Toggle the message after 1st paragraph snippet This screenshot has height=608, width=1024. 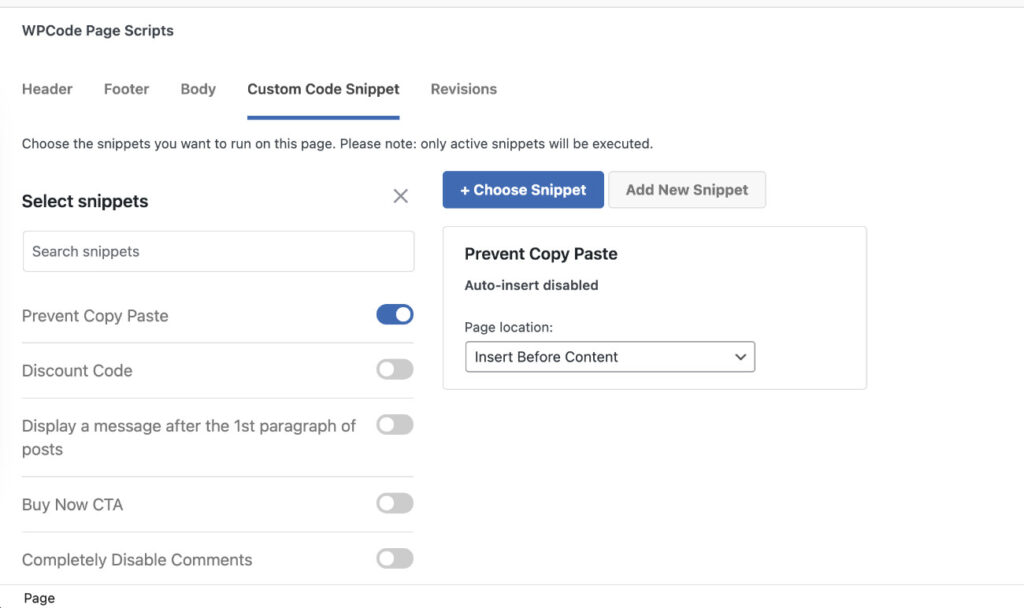395,424
